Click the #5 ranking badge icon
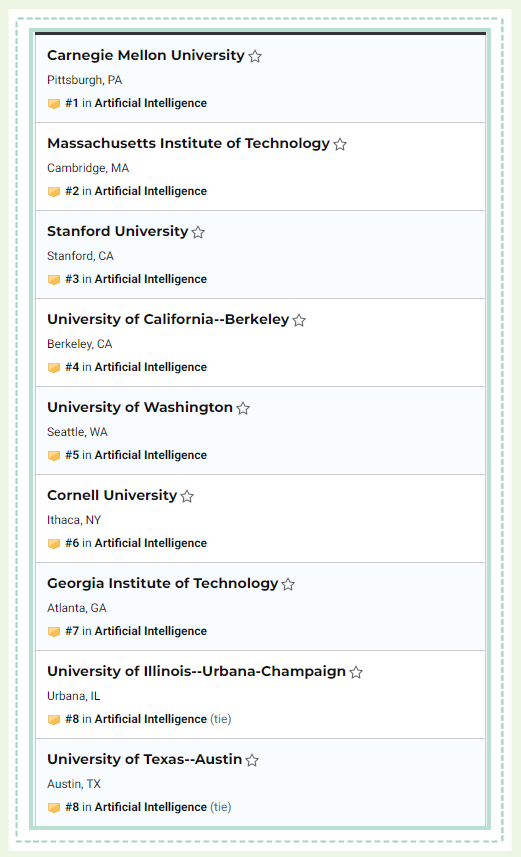The width and height of the screenshot is (521, 857). tap(54, 455)
